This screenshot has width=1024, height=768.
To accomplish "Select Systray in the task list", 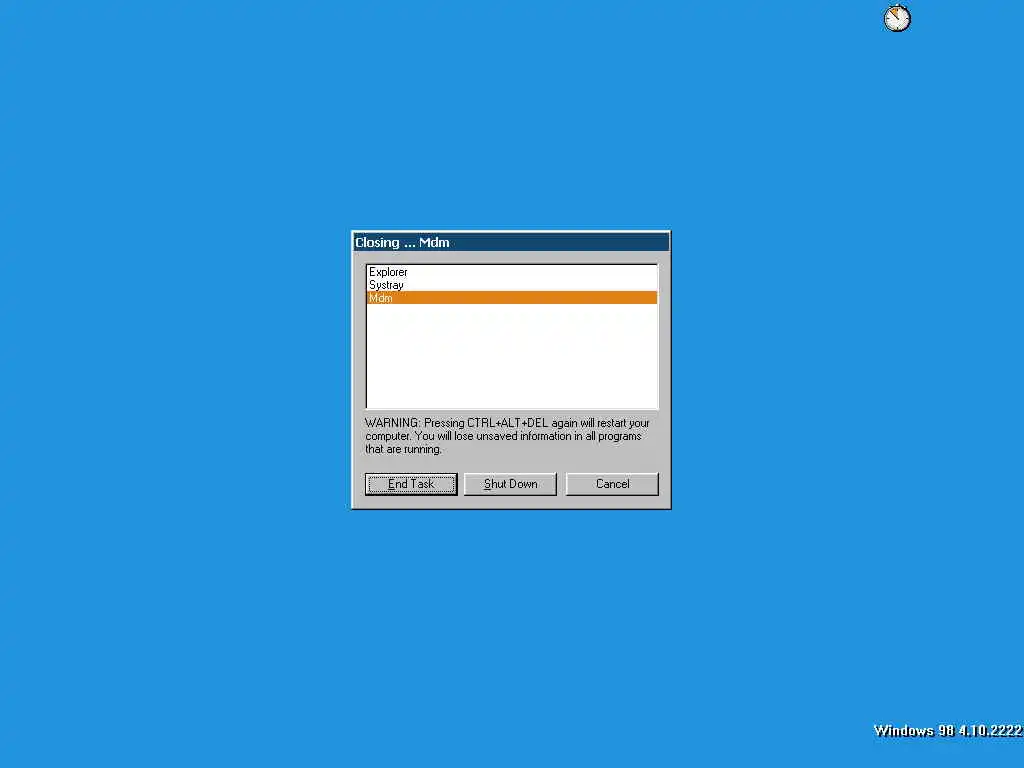I will click(x=512, y=285).
